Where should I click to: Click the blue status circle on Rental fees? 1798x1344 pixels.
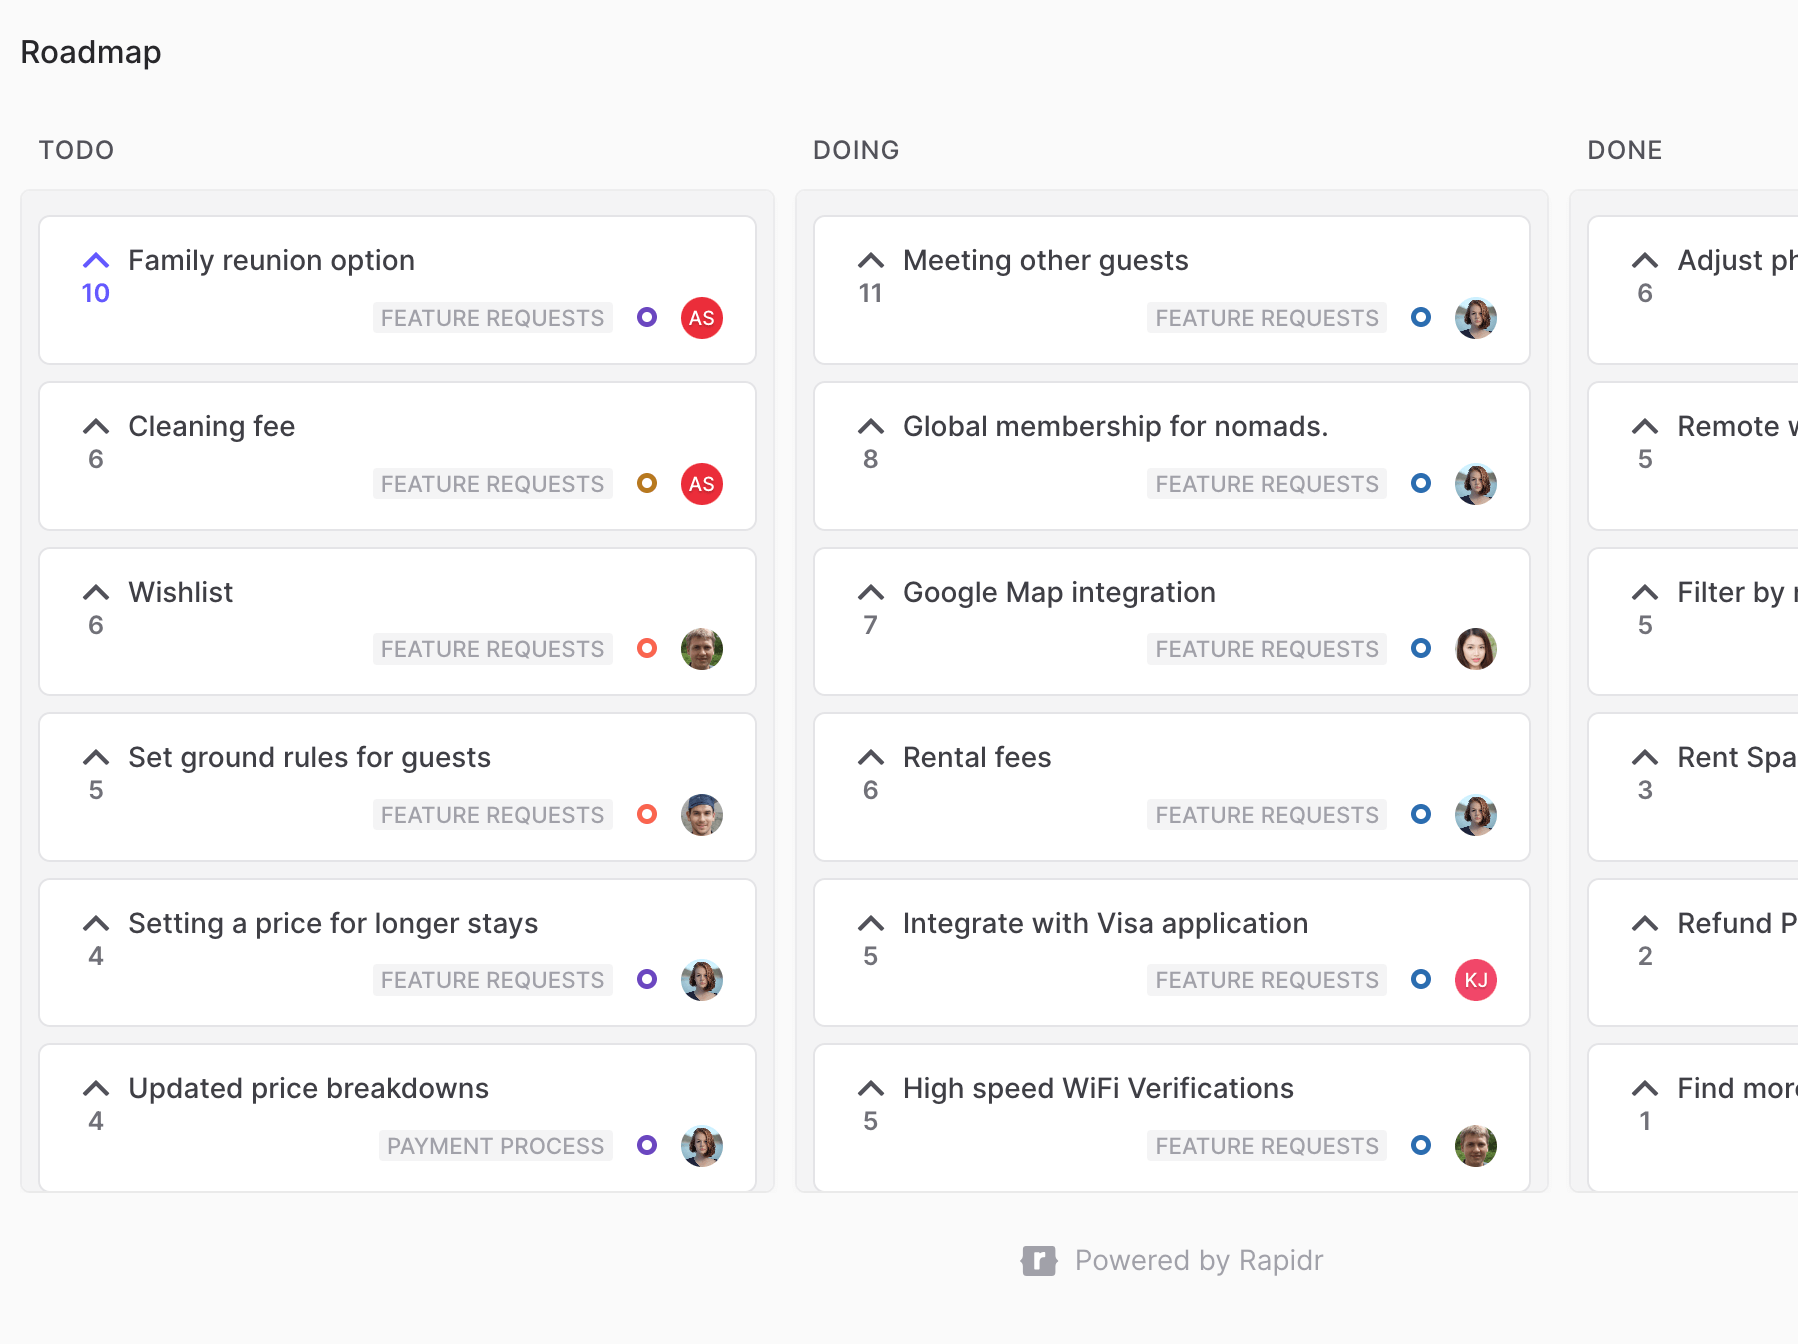1421,814
